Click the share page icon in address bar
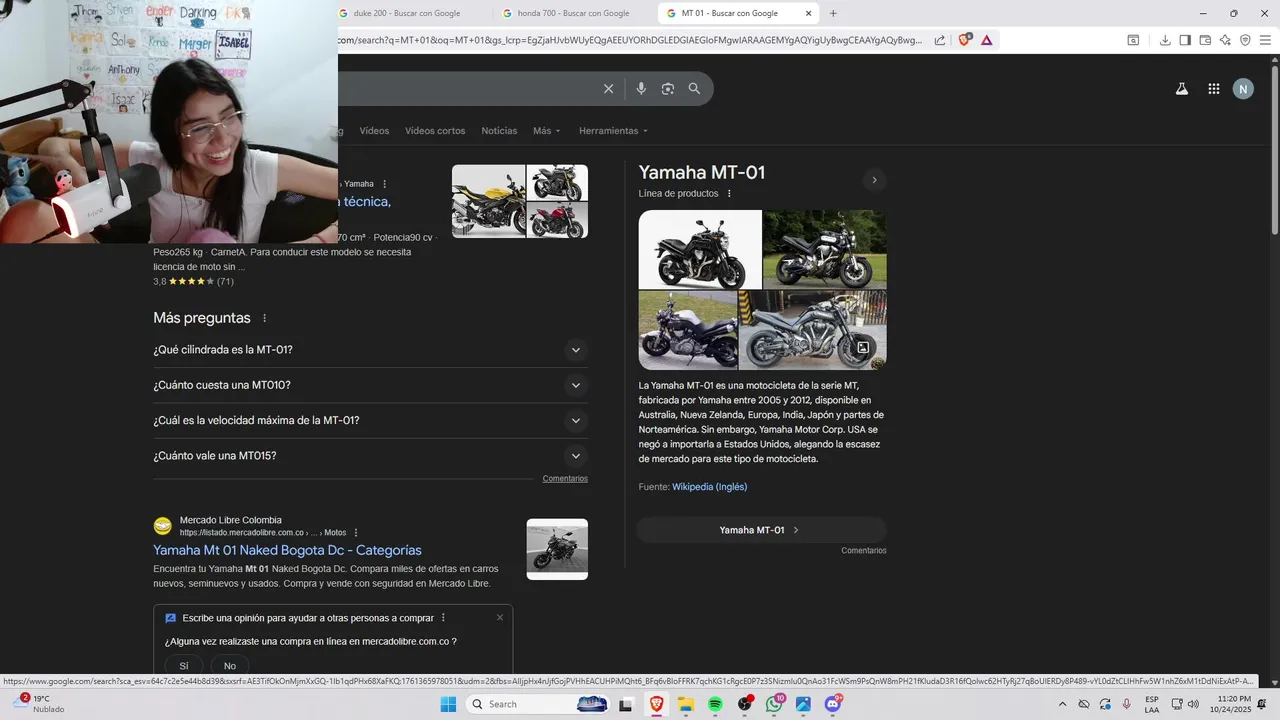 (x=940, y=40)
